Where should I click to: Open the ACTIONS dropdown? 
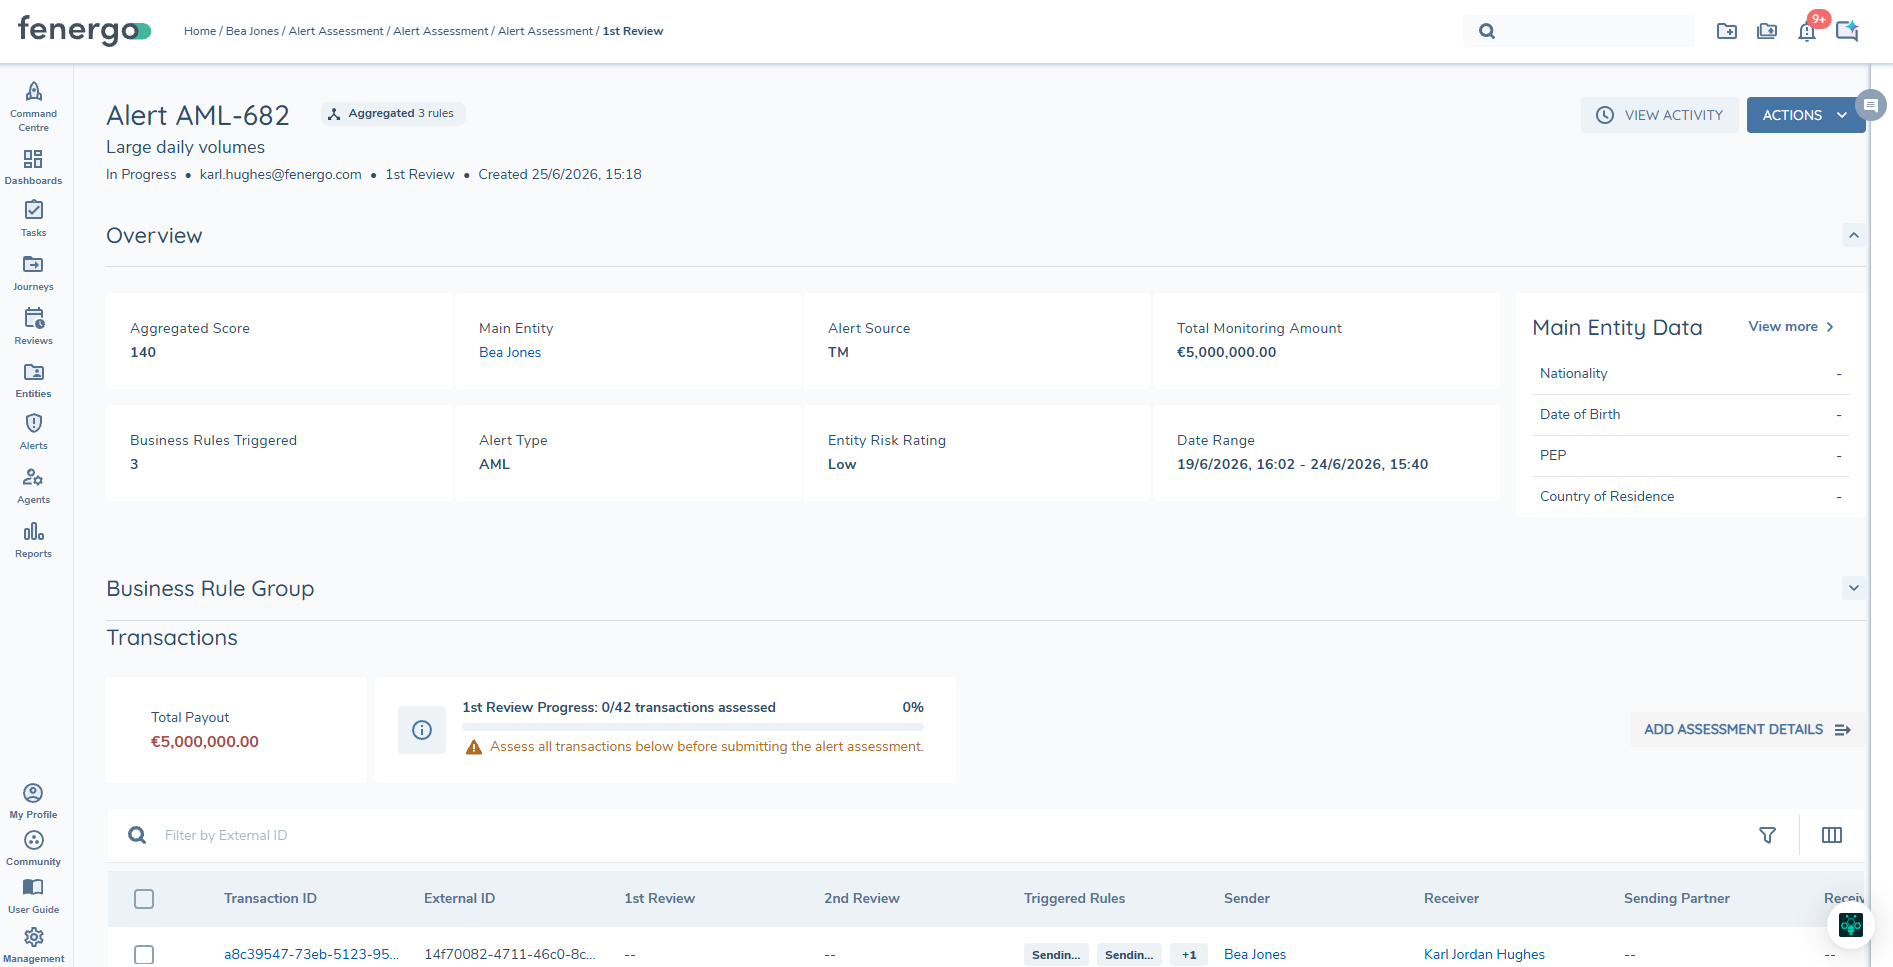1806,115
